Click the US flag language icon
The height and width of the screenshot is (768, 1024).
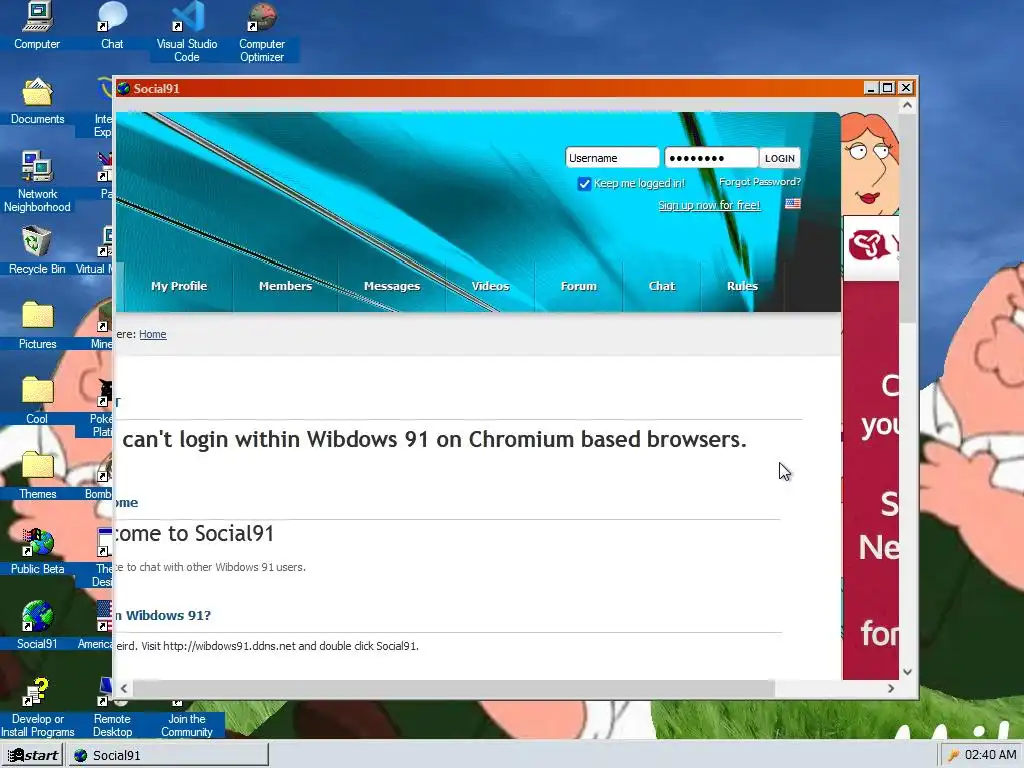click(793, 204)
